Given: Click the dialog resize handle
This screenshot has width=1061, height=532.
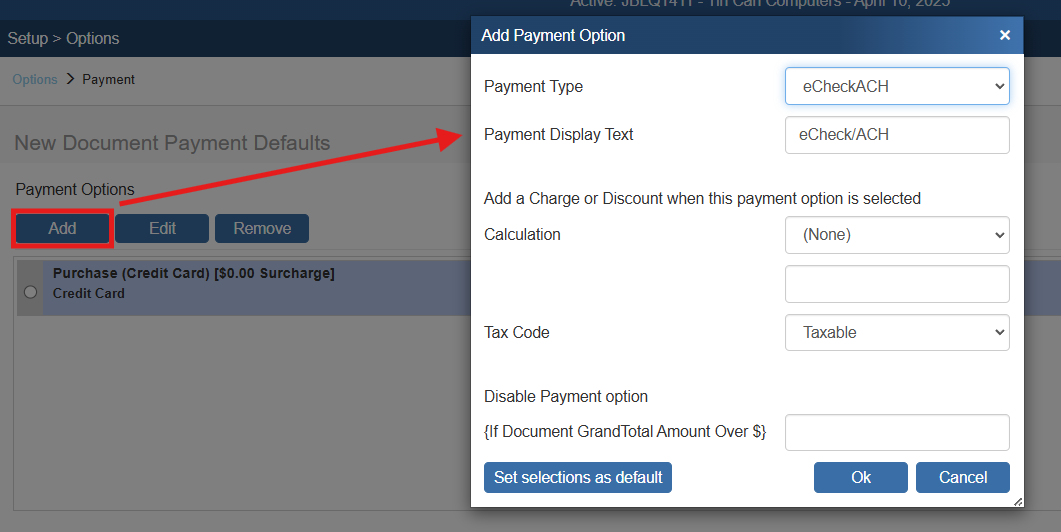Looking at the screenshot, I should click(x=1017, y=500).
